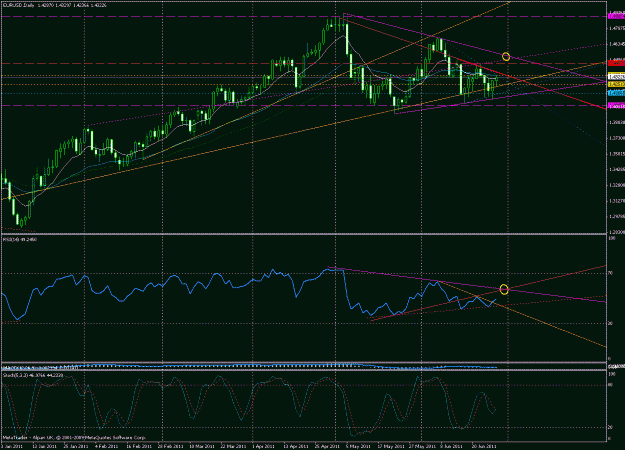Click the yellow circle marker on the price chart
Screen dimensions: 625x450
[506, 57]
